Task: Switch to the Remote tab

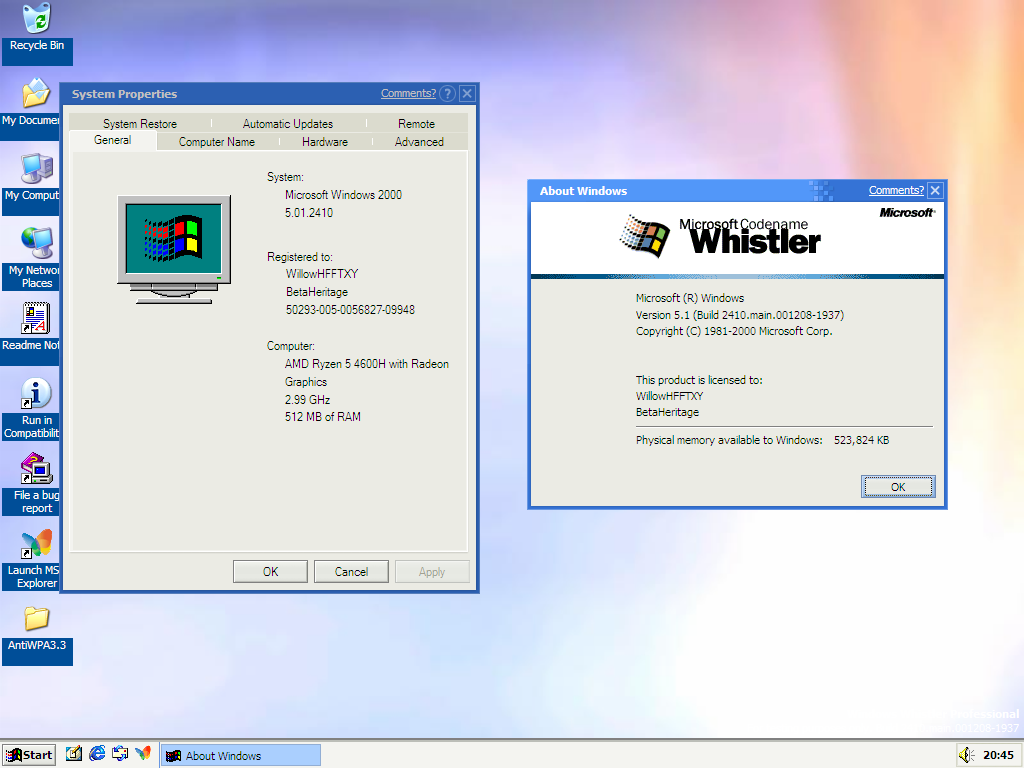Action: click(417, 123)
